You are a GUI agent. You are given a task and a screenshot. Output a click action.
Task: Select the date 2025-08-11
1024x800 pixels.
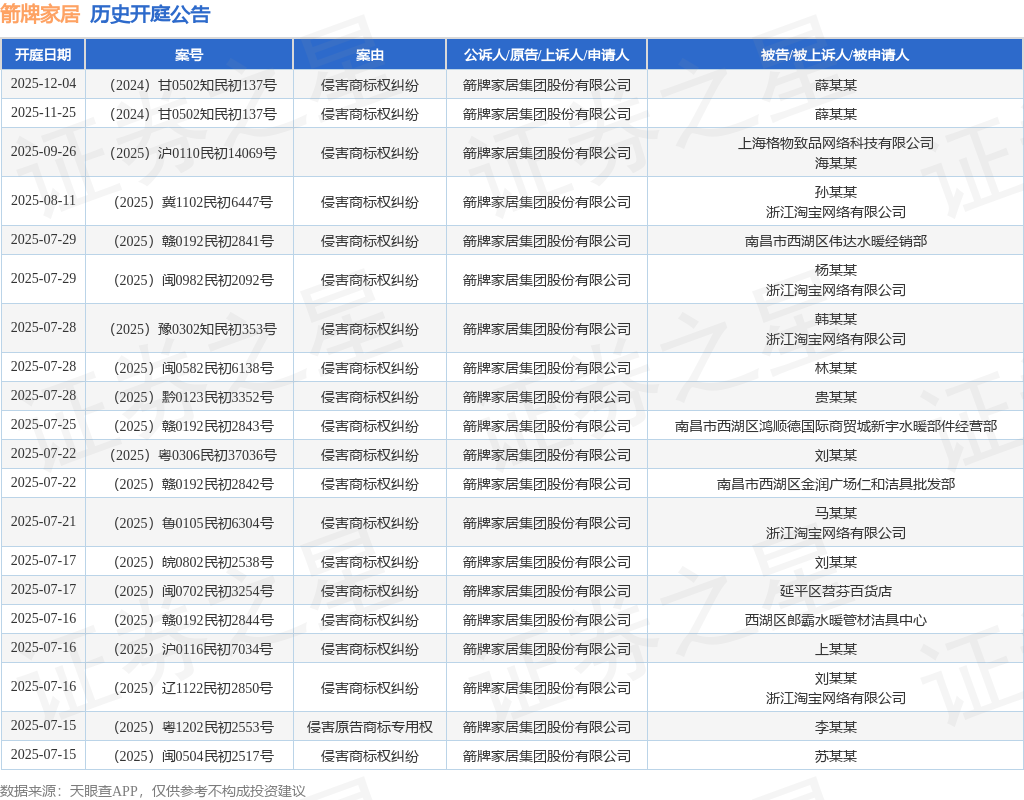click(43, 200)
